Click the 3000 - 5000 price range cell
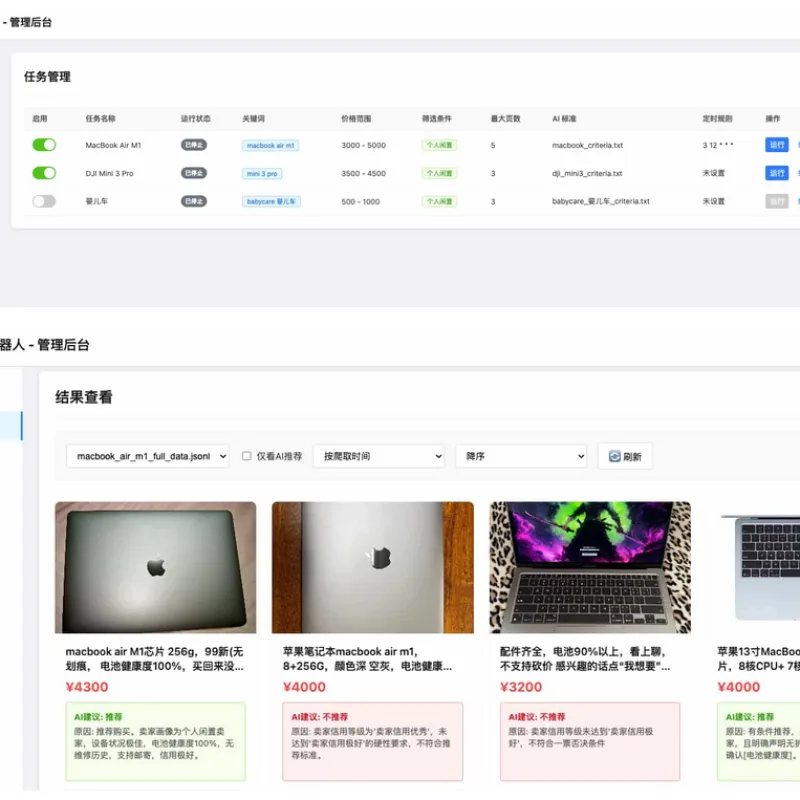The image size is (800, 800). 363,145
